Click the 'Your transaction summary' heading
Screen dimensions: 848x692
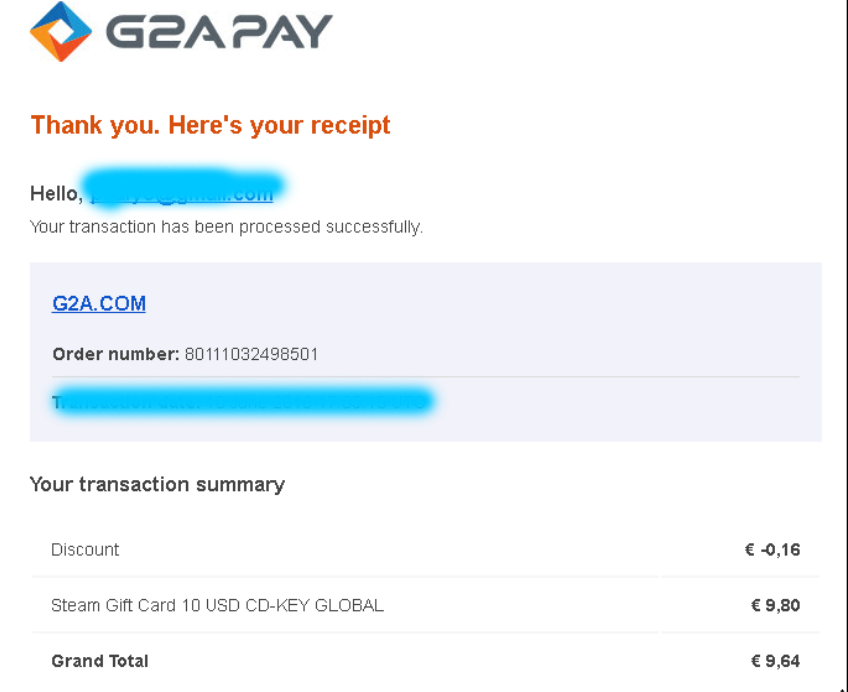(157, 484)
